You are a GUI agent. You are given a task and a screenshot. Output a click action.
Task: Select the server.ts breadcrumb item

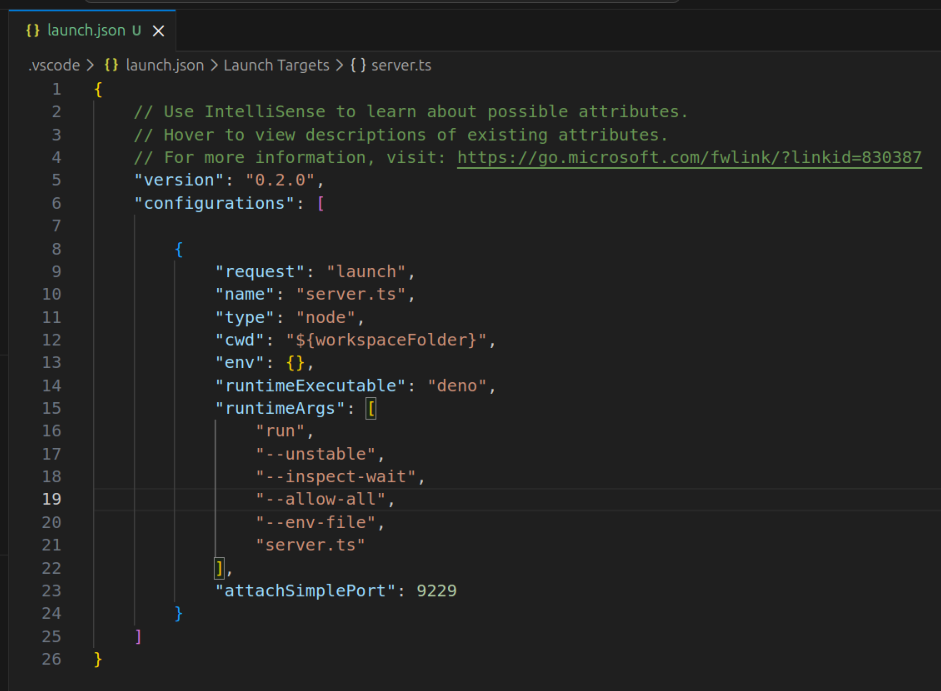click(401, 65)
